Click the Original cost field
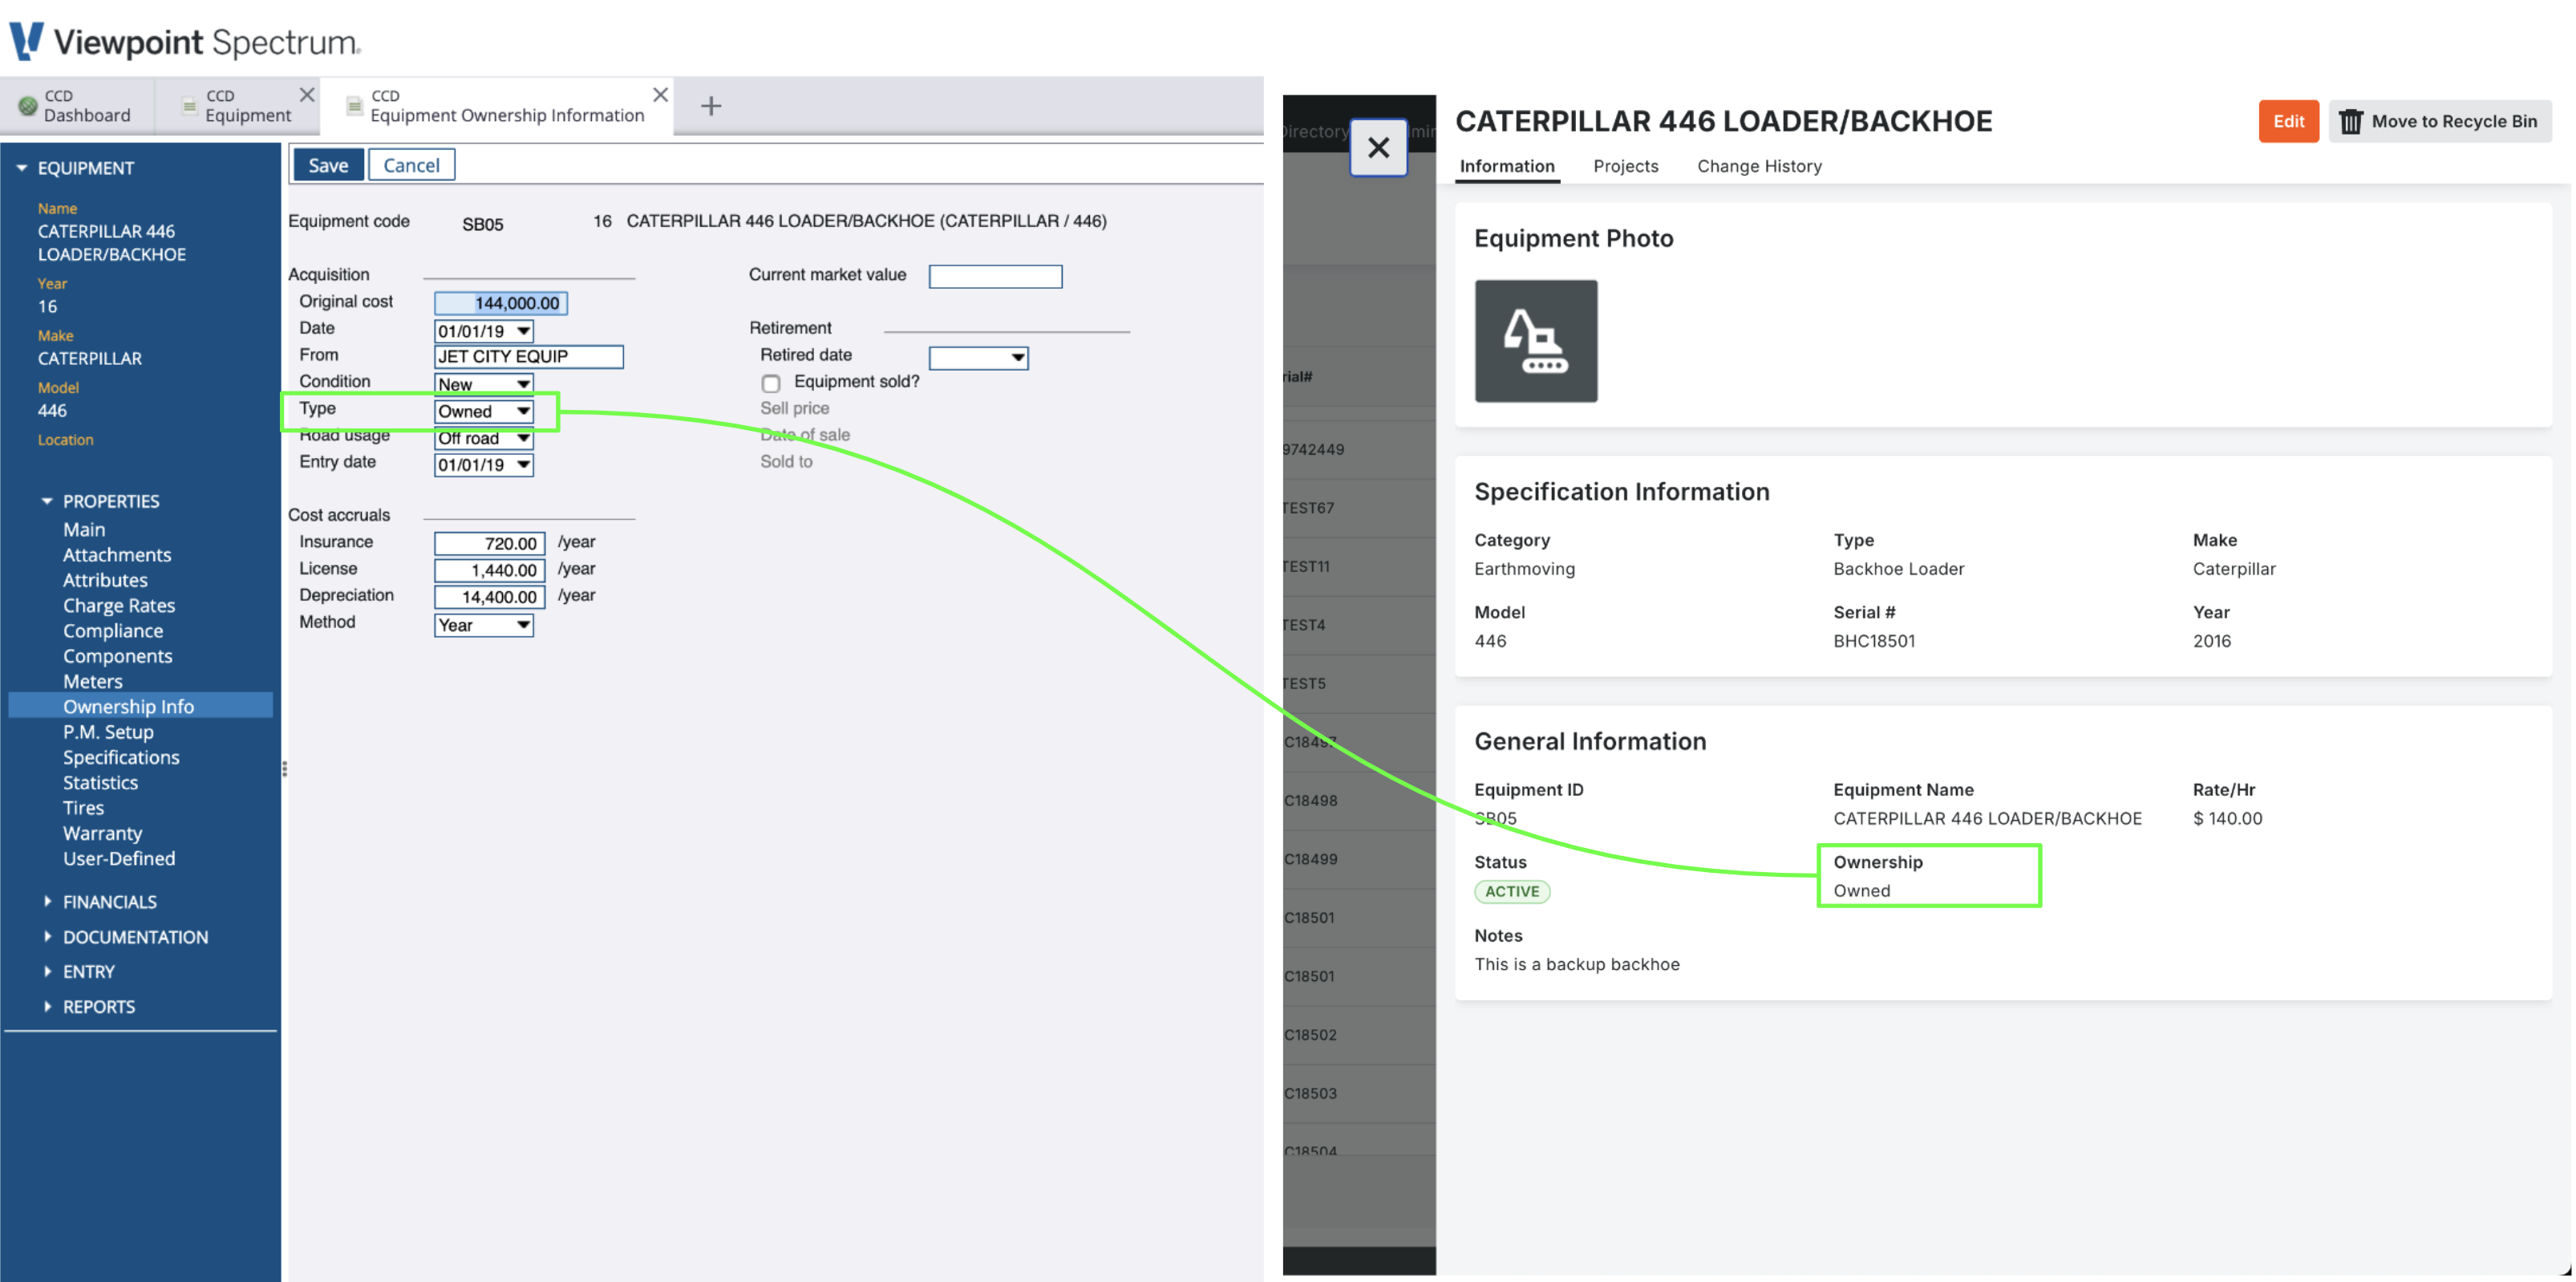Screen dimensions: 2576x1282 coord(501,303)
